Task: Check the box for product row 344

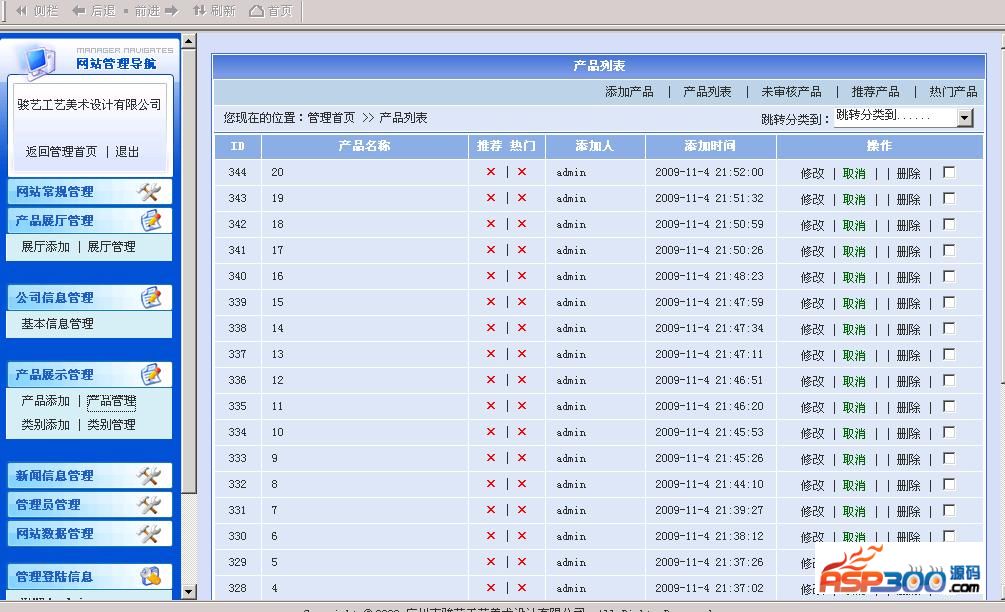Action: [x=949, y=172]
